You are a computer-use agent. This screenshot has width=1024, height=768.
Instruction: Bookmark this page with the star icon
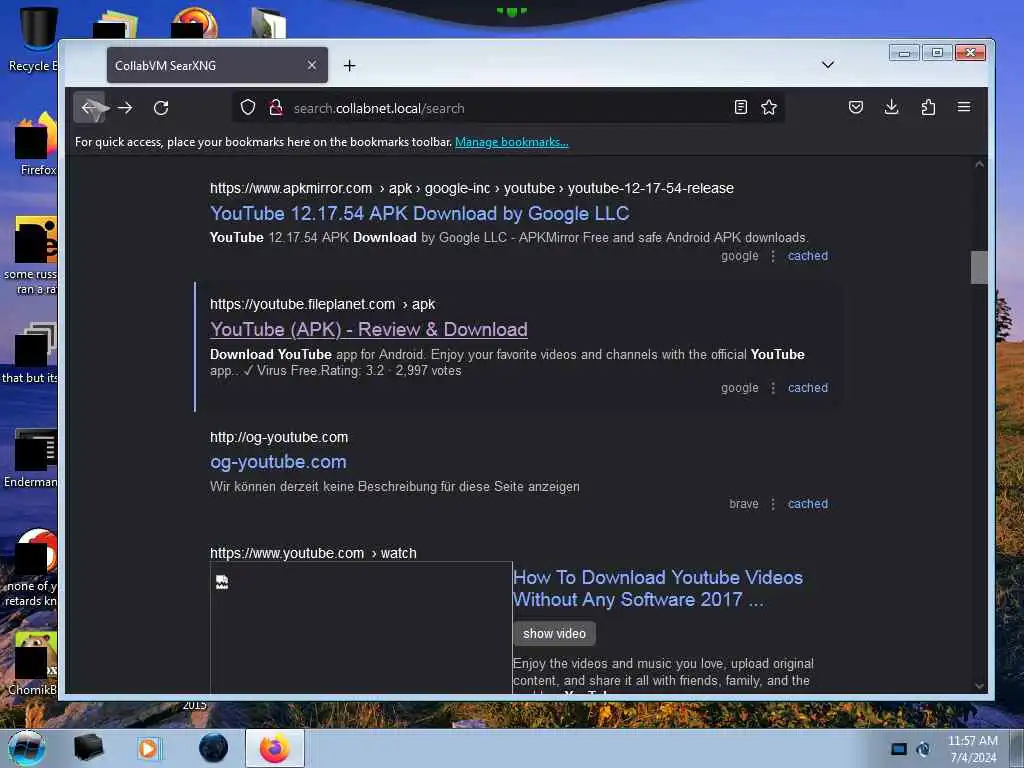click(769, 107)
